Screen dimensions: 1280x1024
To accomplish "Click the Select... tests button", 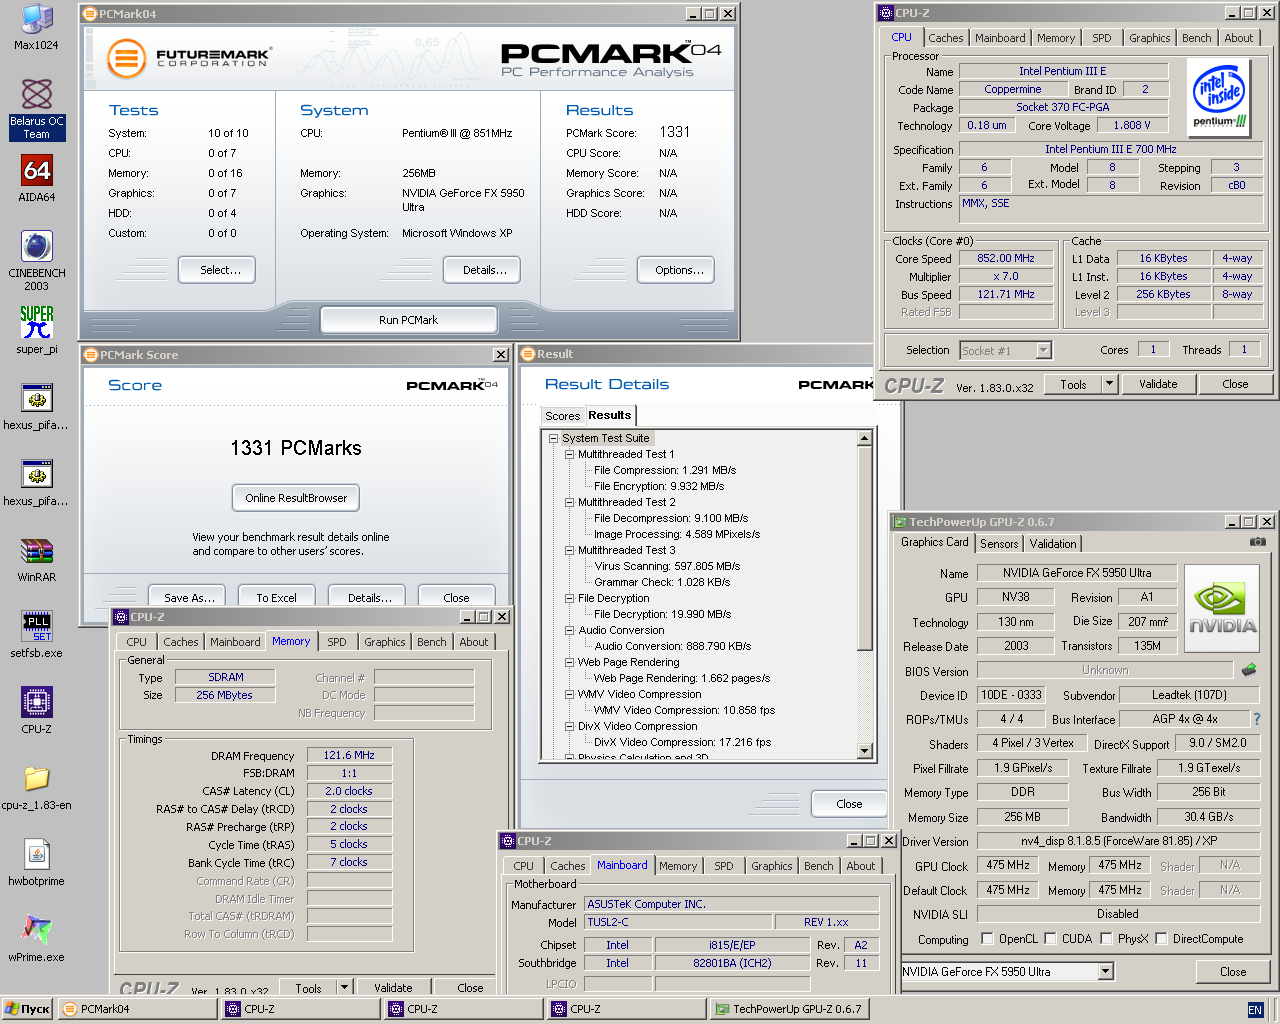I will [217, 270].
